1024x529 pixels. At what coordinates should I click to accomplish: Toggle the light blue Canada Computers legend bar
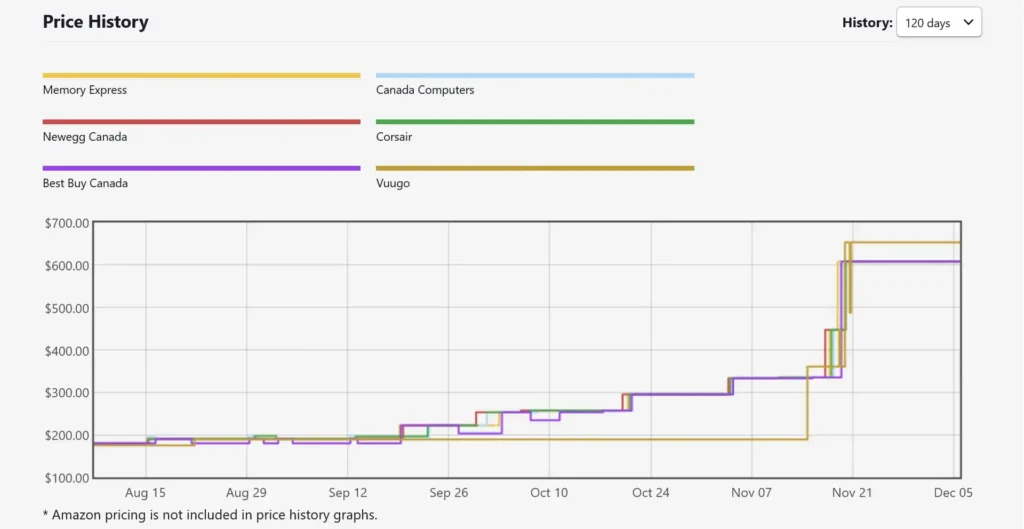pos(534,75)
